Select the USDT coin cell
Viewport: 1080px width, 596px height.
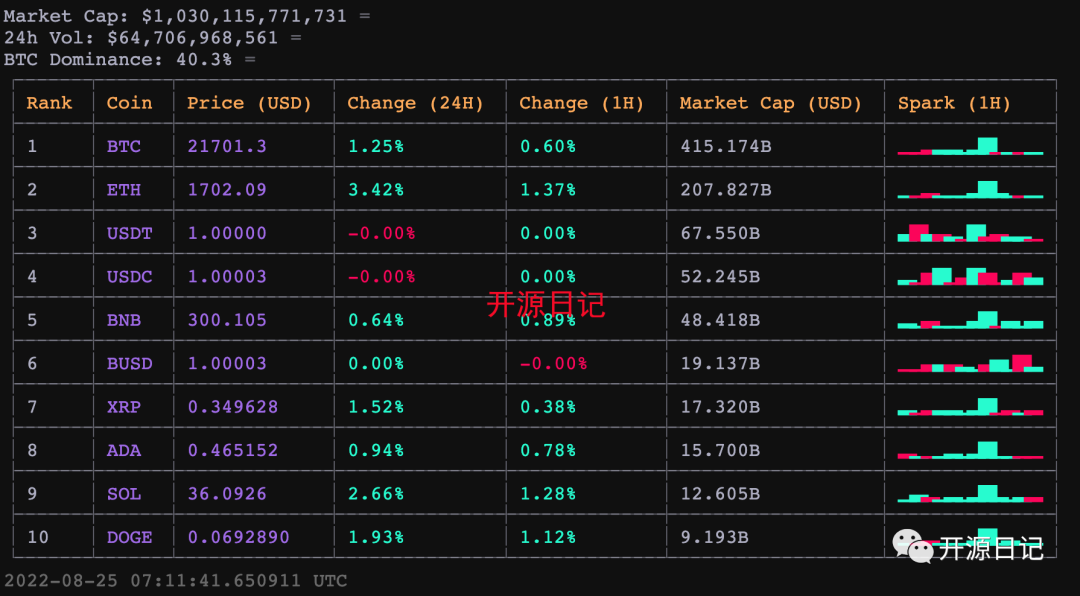[129, 234]
